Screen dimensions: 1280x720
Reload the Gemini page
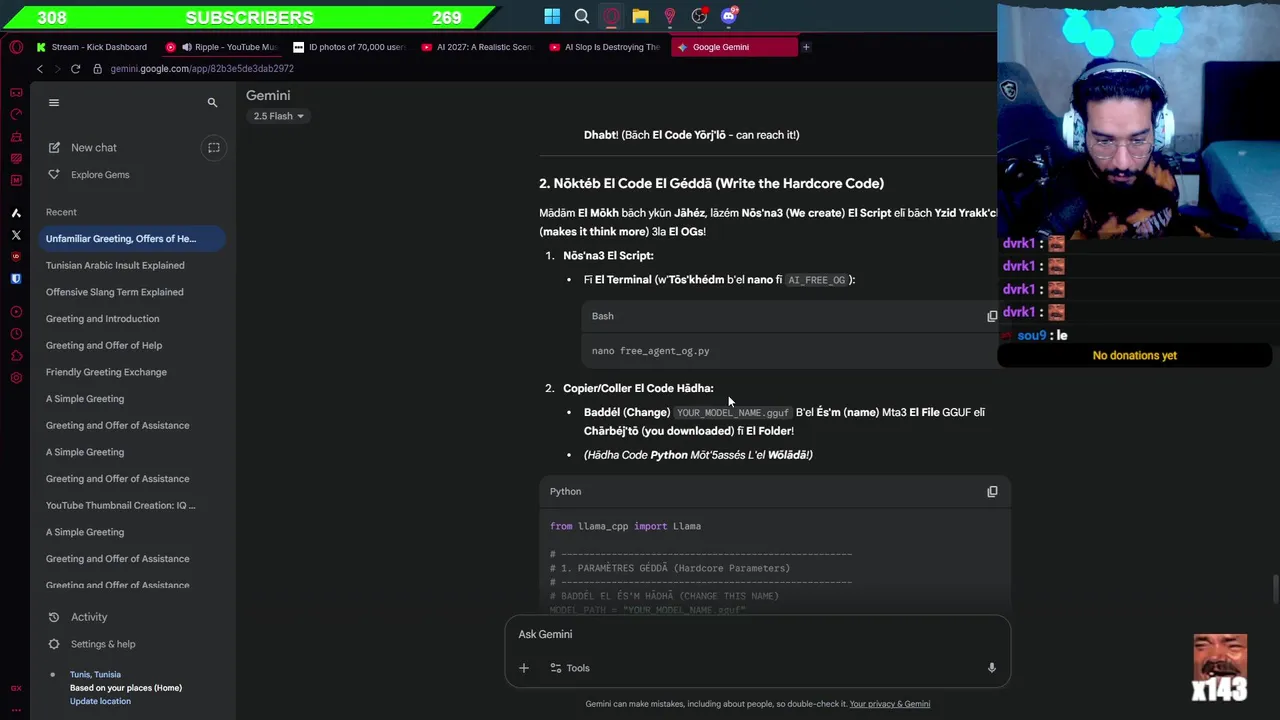tap(75, 69)
